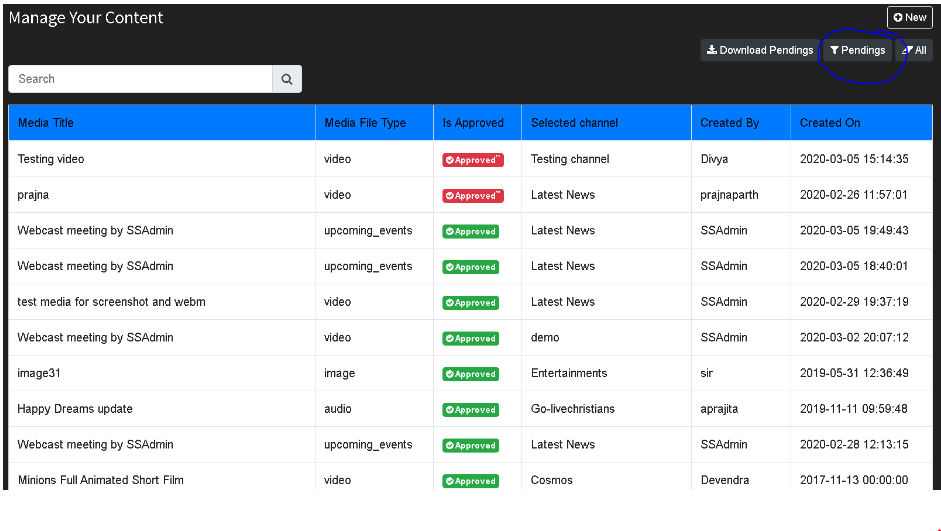Click the date '2020-03-02 20:07:12'

854,338
